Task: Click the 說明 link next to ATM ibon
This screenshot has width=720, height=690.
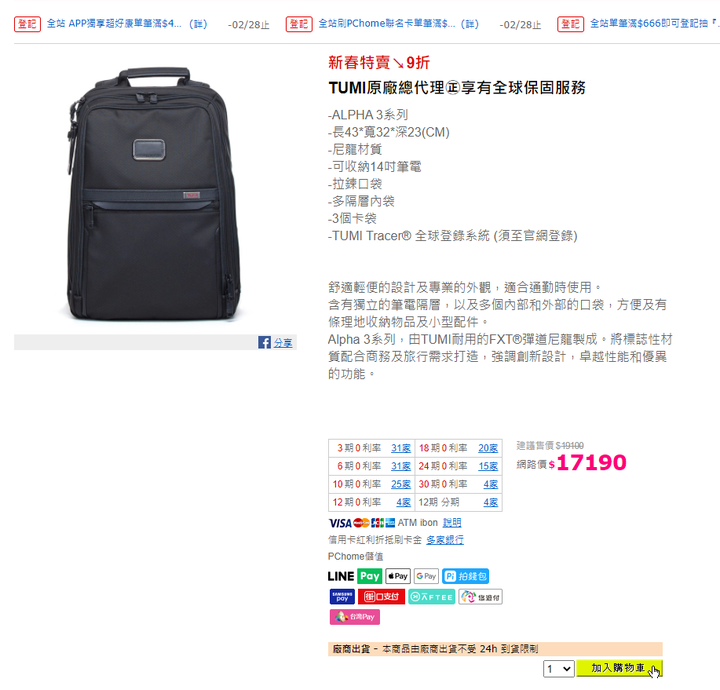Action: click(452, 522)
